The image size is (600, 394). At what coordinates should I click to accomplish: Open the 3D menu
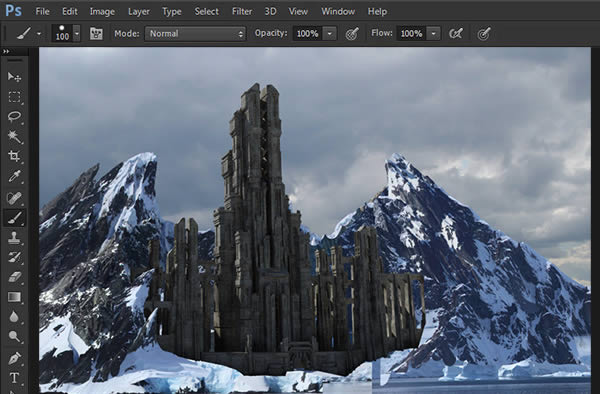coord(270,11)
